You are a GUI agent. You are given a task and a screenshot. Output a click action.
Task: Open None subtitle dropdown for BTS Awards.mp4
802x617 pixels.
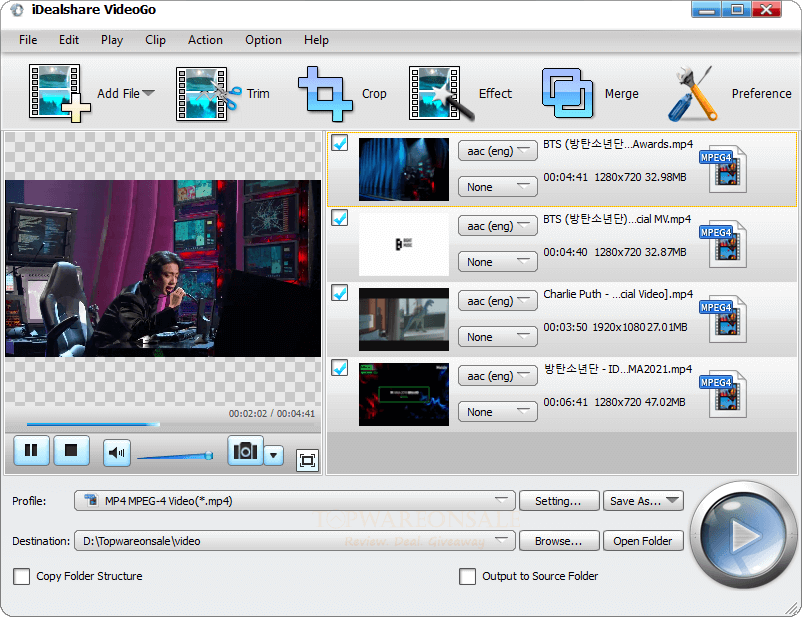(498, 187)
